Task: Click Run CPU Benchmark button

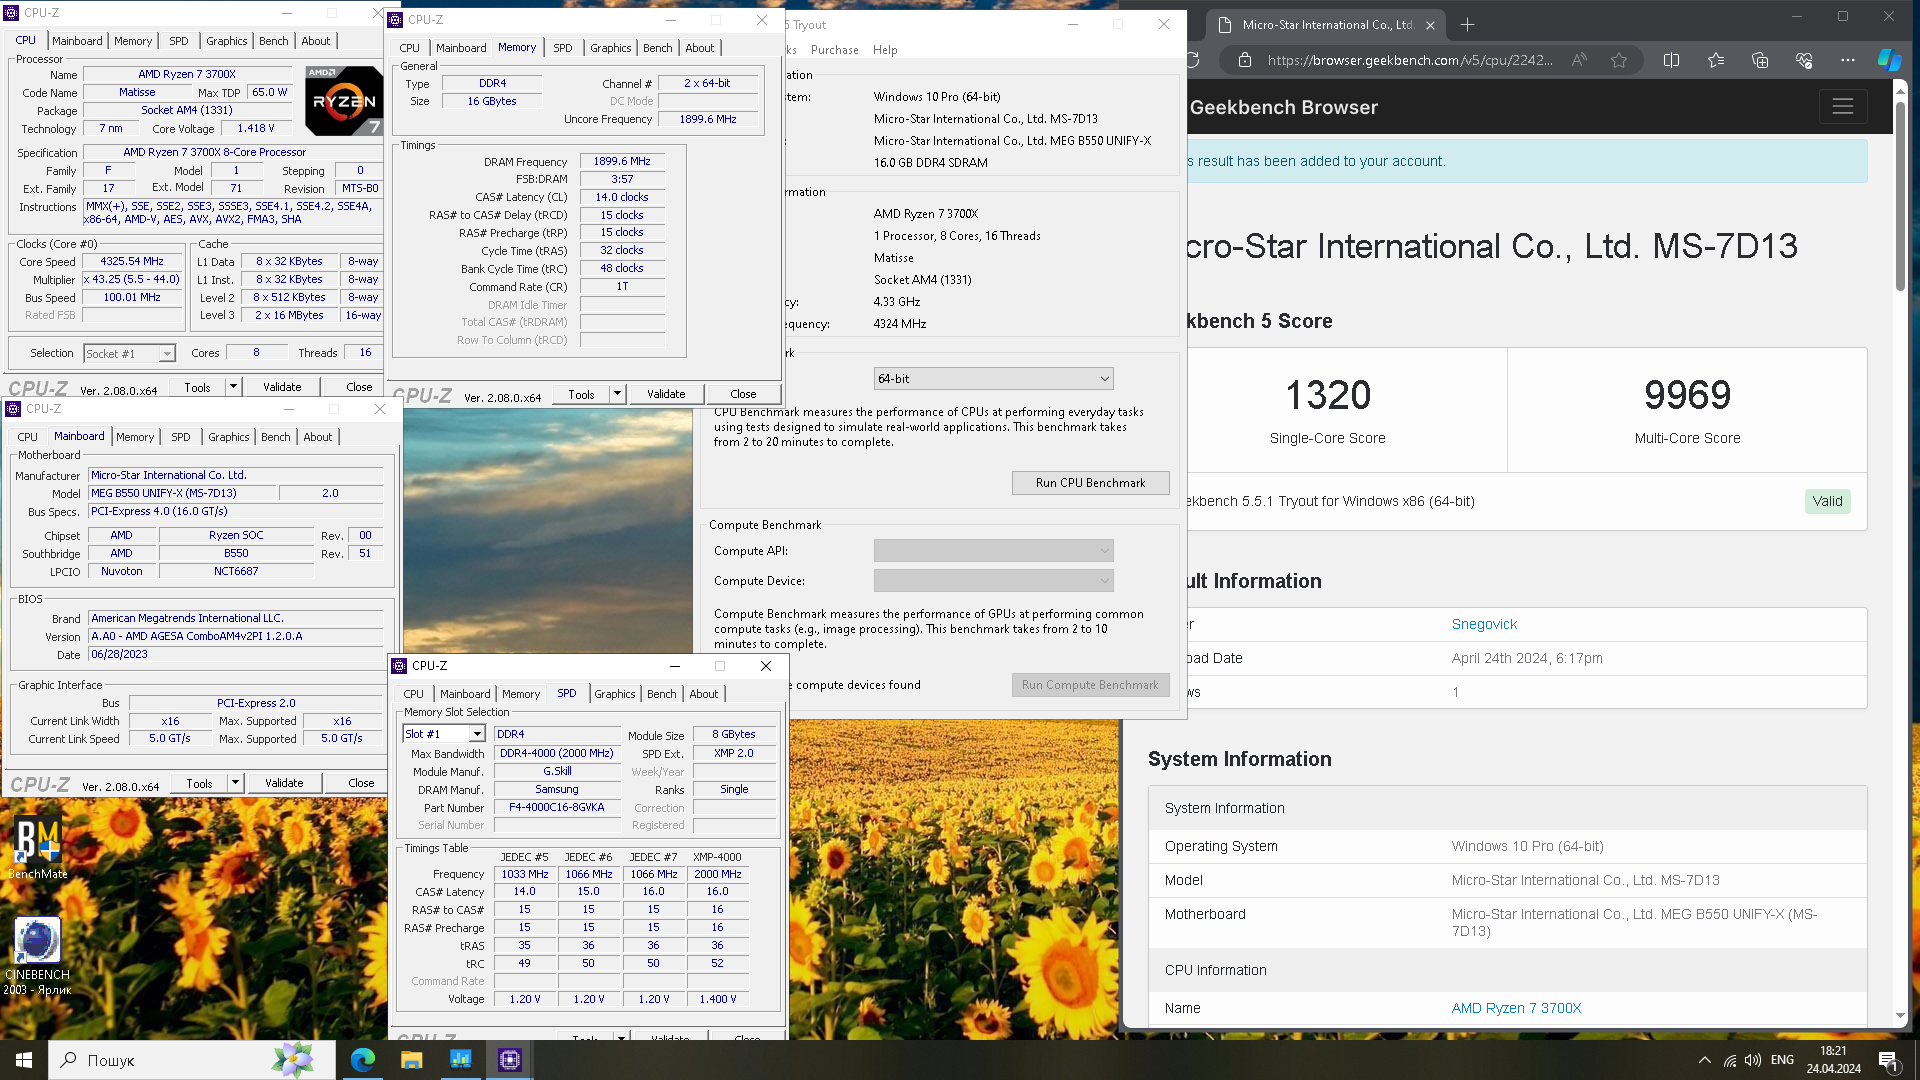Action: pos(1090,483)
